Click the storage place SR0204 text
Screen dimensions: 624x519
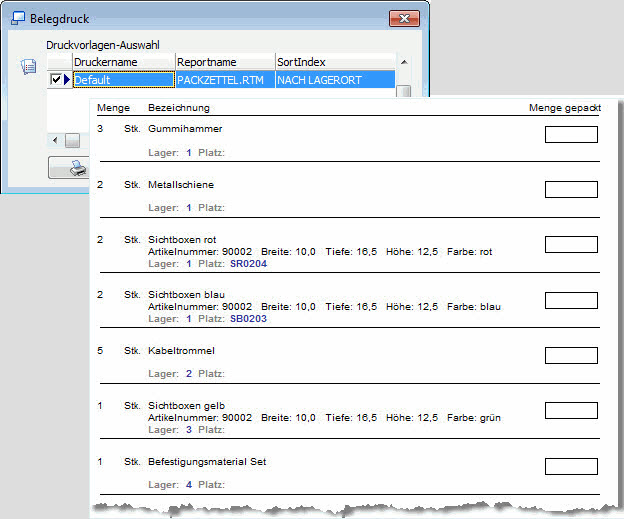(248, 264)
